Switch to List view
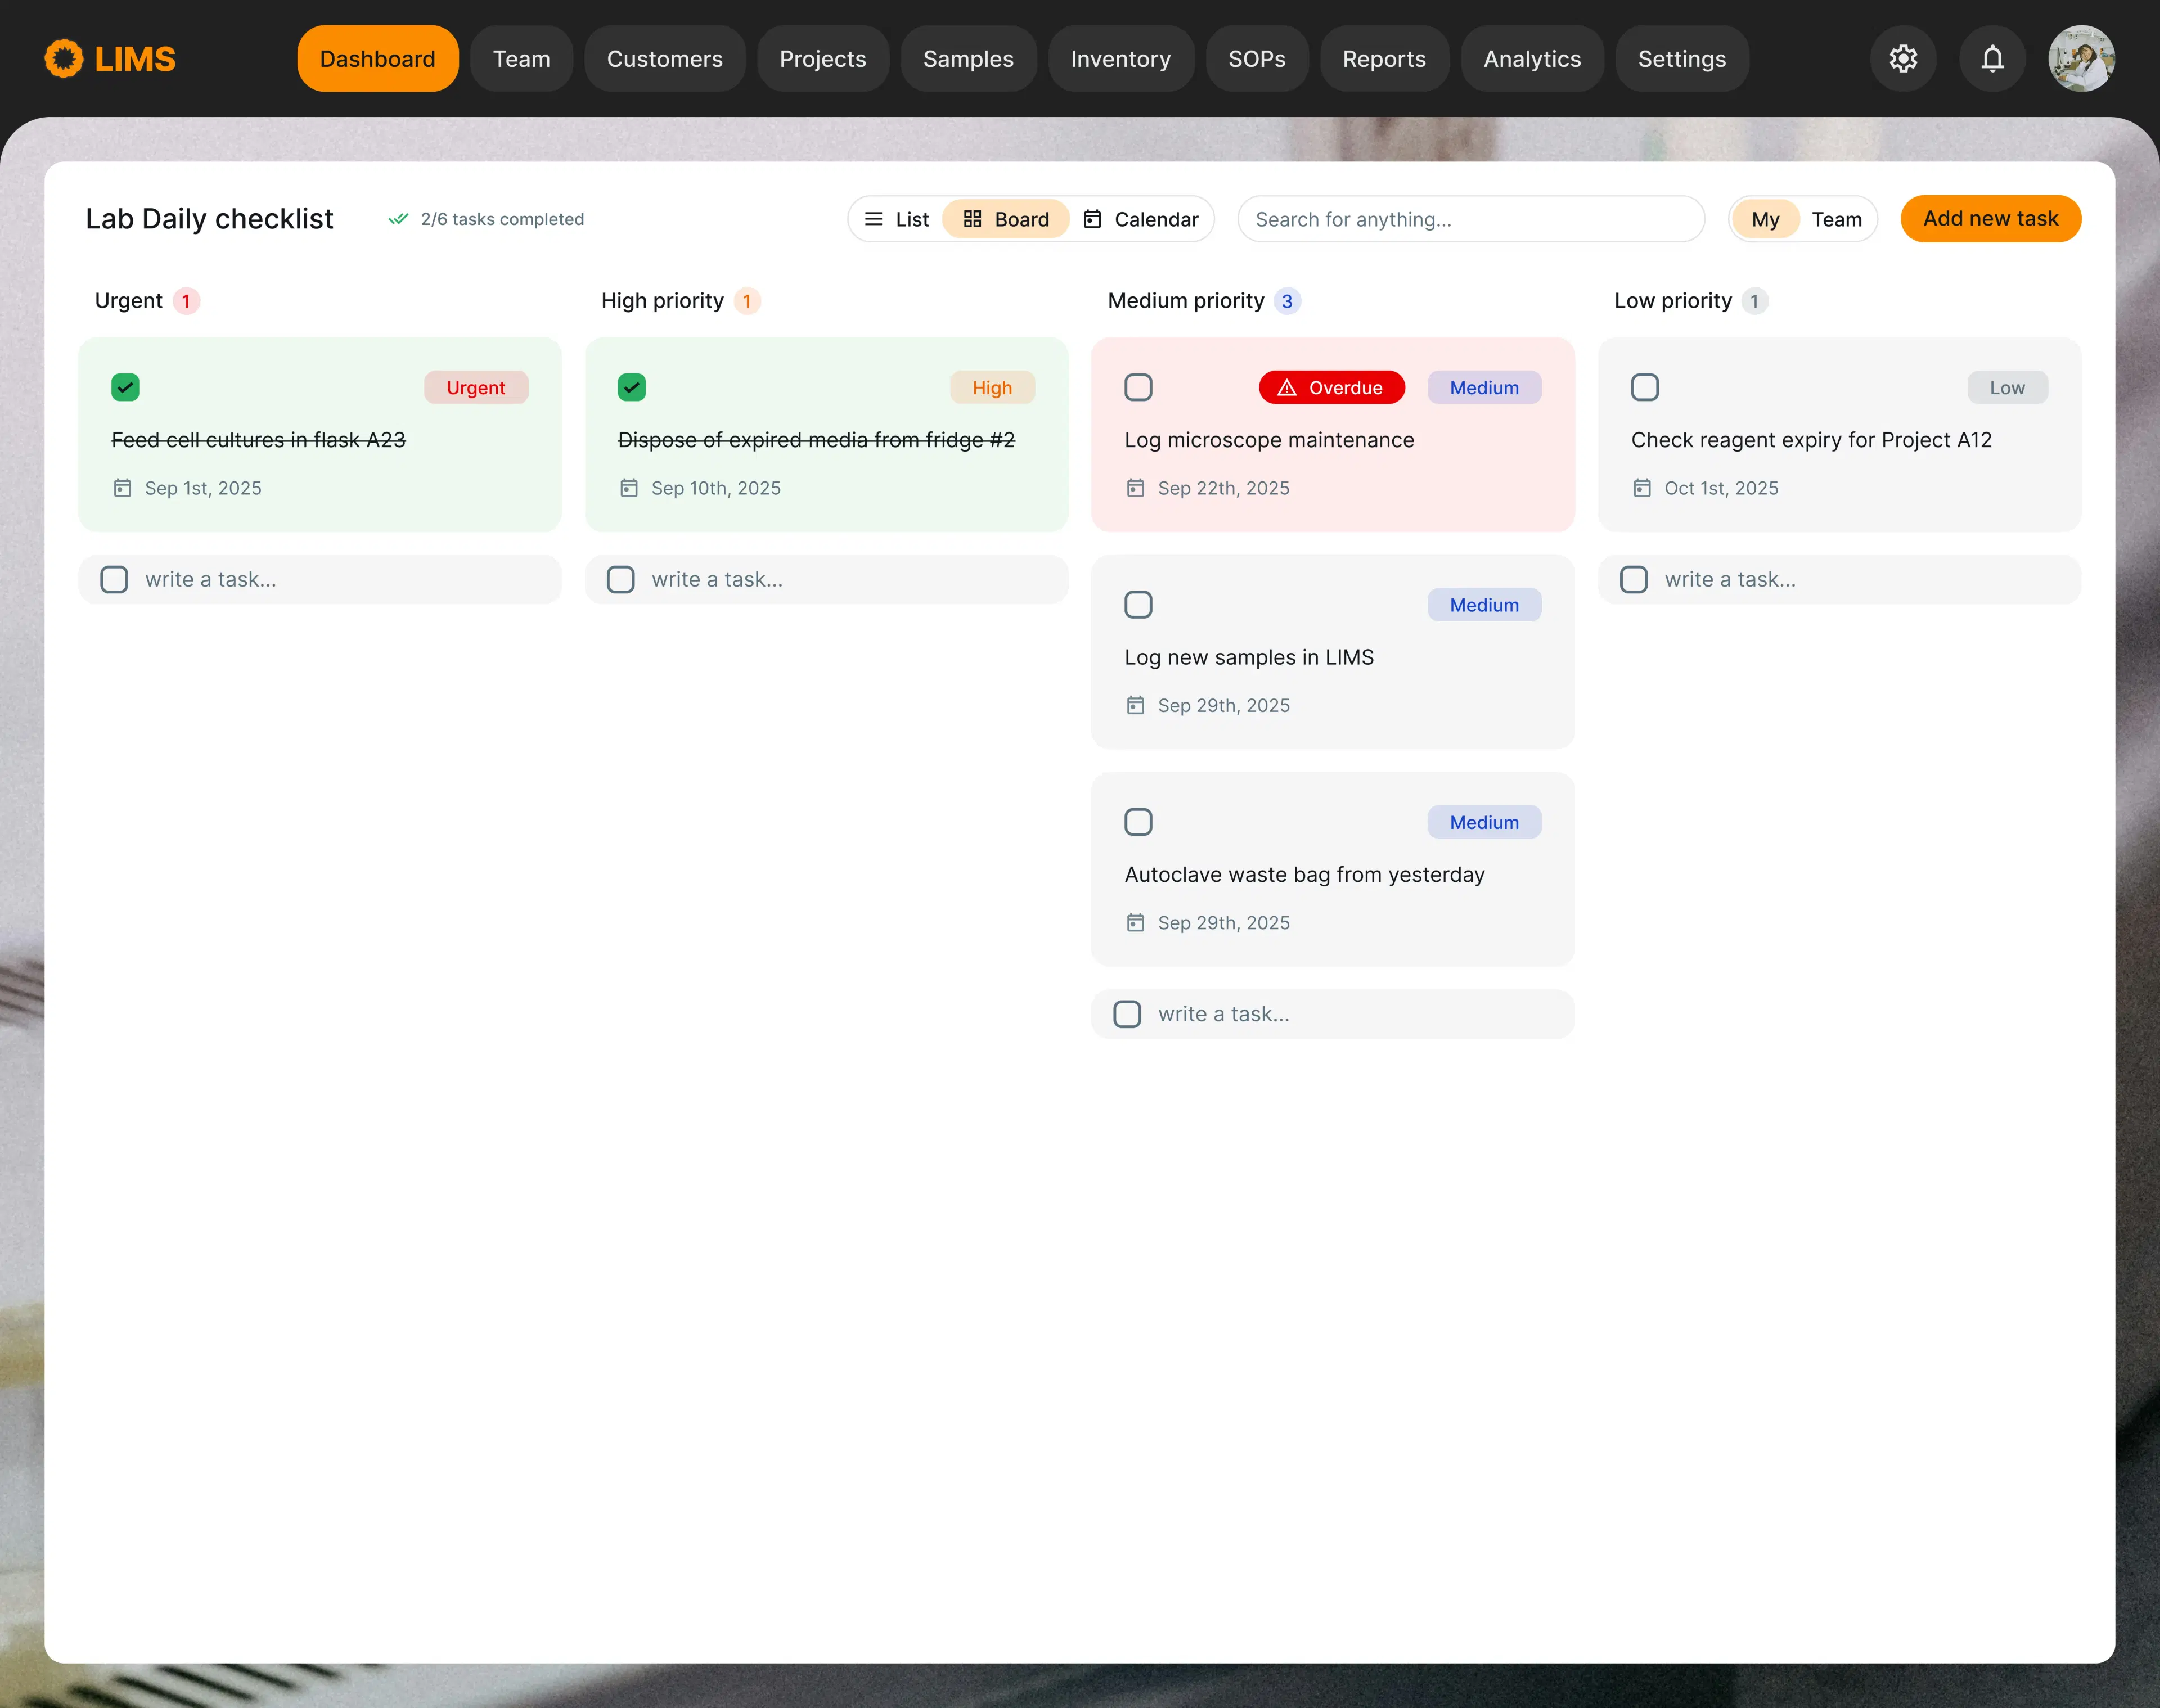This screenshot has width=2160, height=1708. point(897,218)
